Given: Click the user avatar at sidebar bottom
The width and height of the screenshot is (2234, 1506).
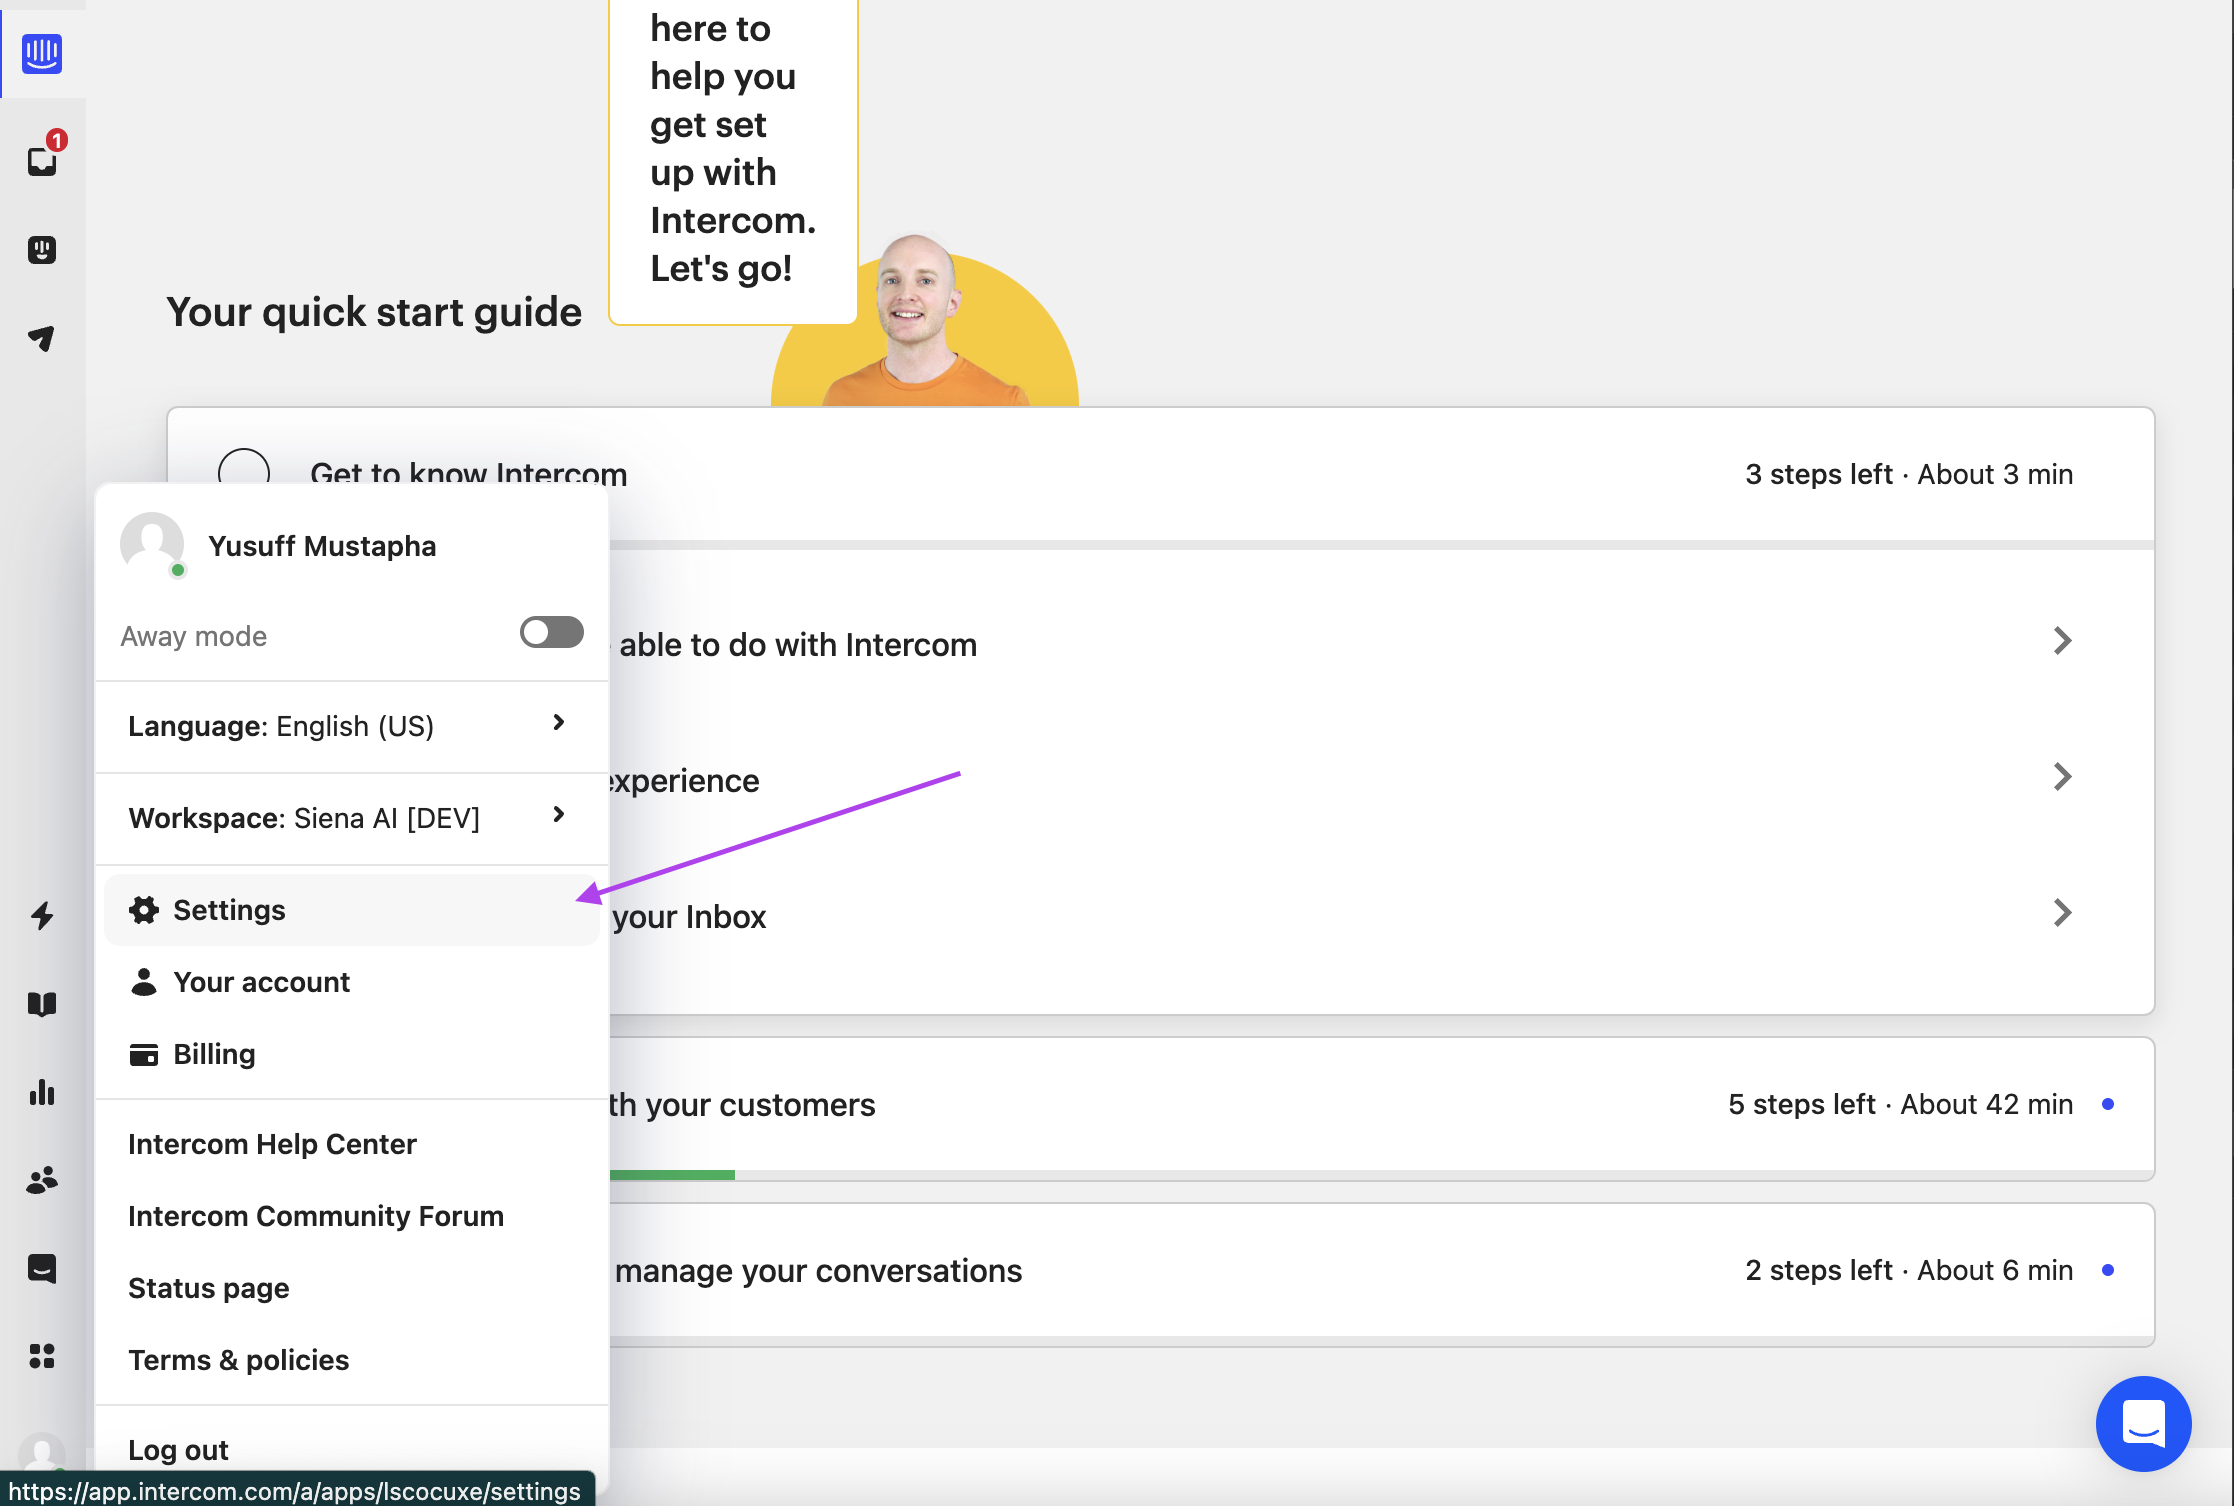Looking at the screenshot, I should [42, 1452].
